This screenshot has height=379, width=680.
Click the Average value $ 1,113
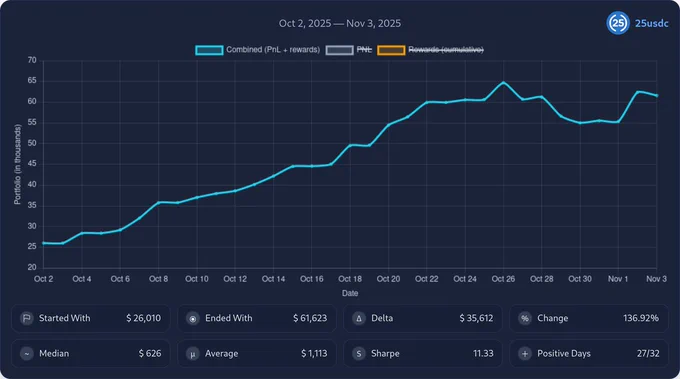[314, 354]
